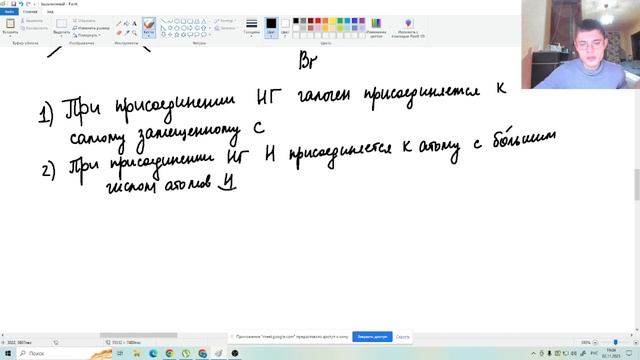Expand the Выделить selection dropdown arrow
640x360 pixels.
click(62, 36)
